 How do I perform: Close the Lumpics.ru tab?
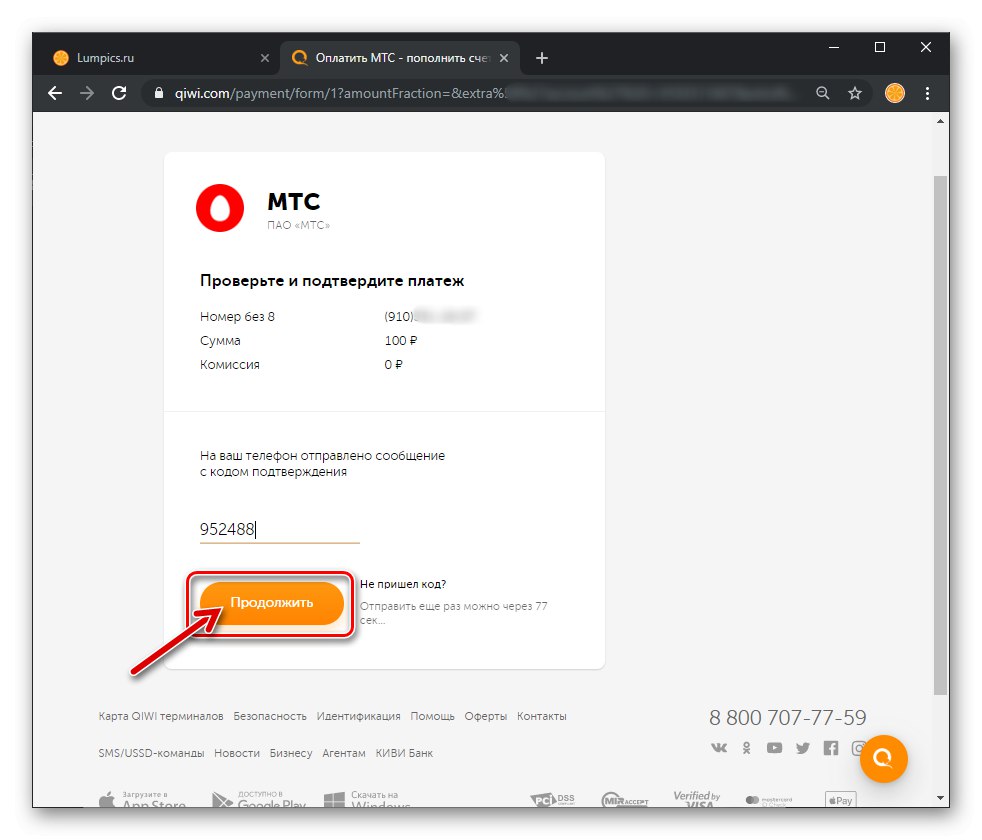coord(264,58)
